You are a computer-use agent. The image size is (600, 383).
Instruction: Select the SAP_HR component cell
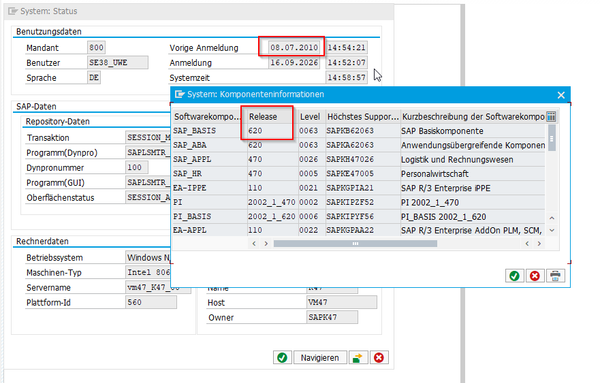pos(210,174)
